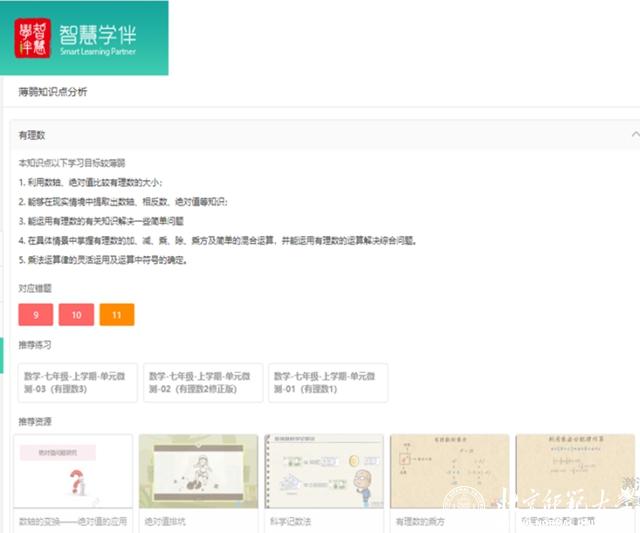Open the question-mark absolute value video thumbnail
Screen dimensions: 640x533
[75, 472]
